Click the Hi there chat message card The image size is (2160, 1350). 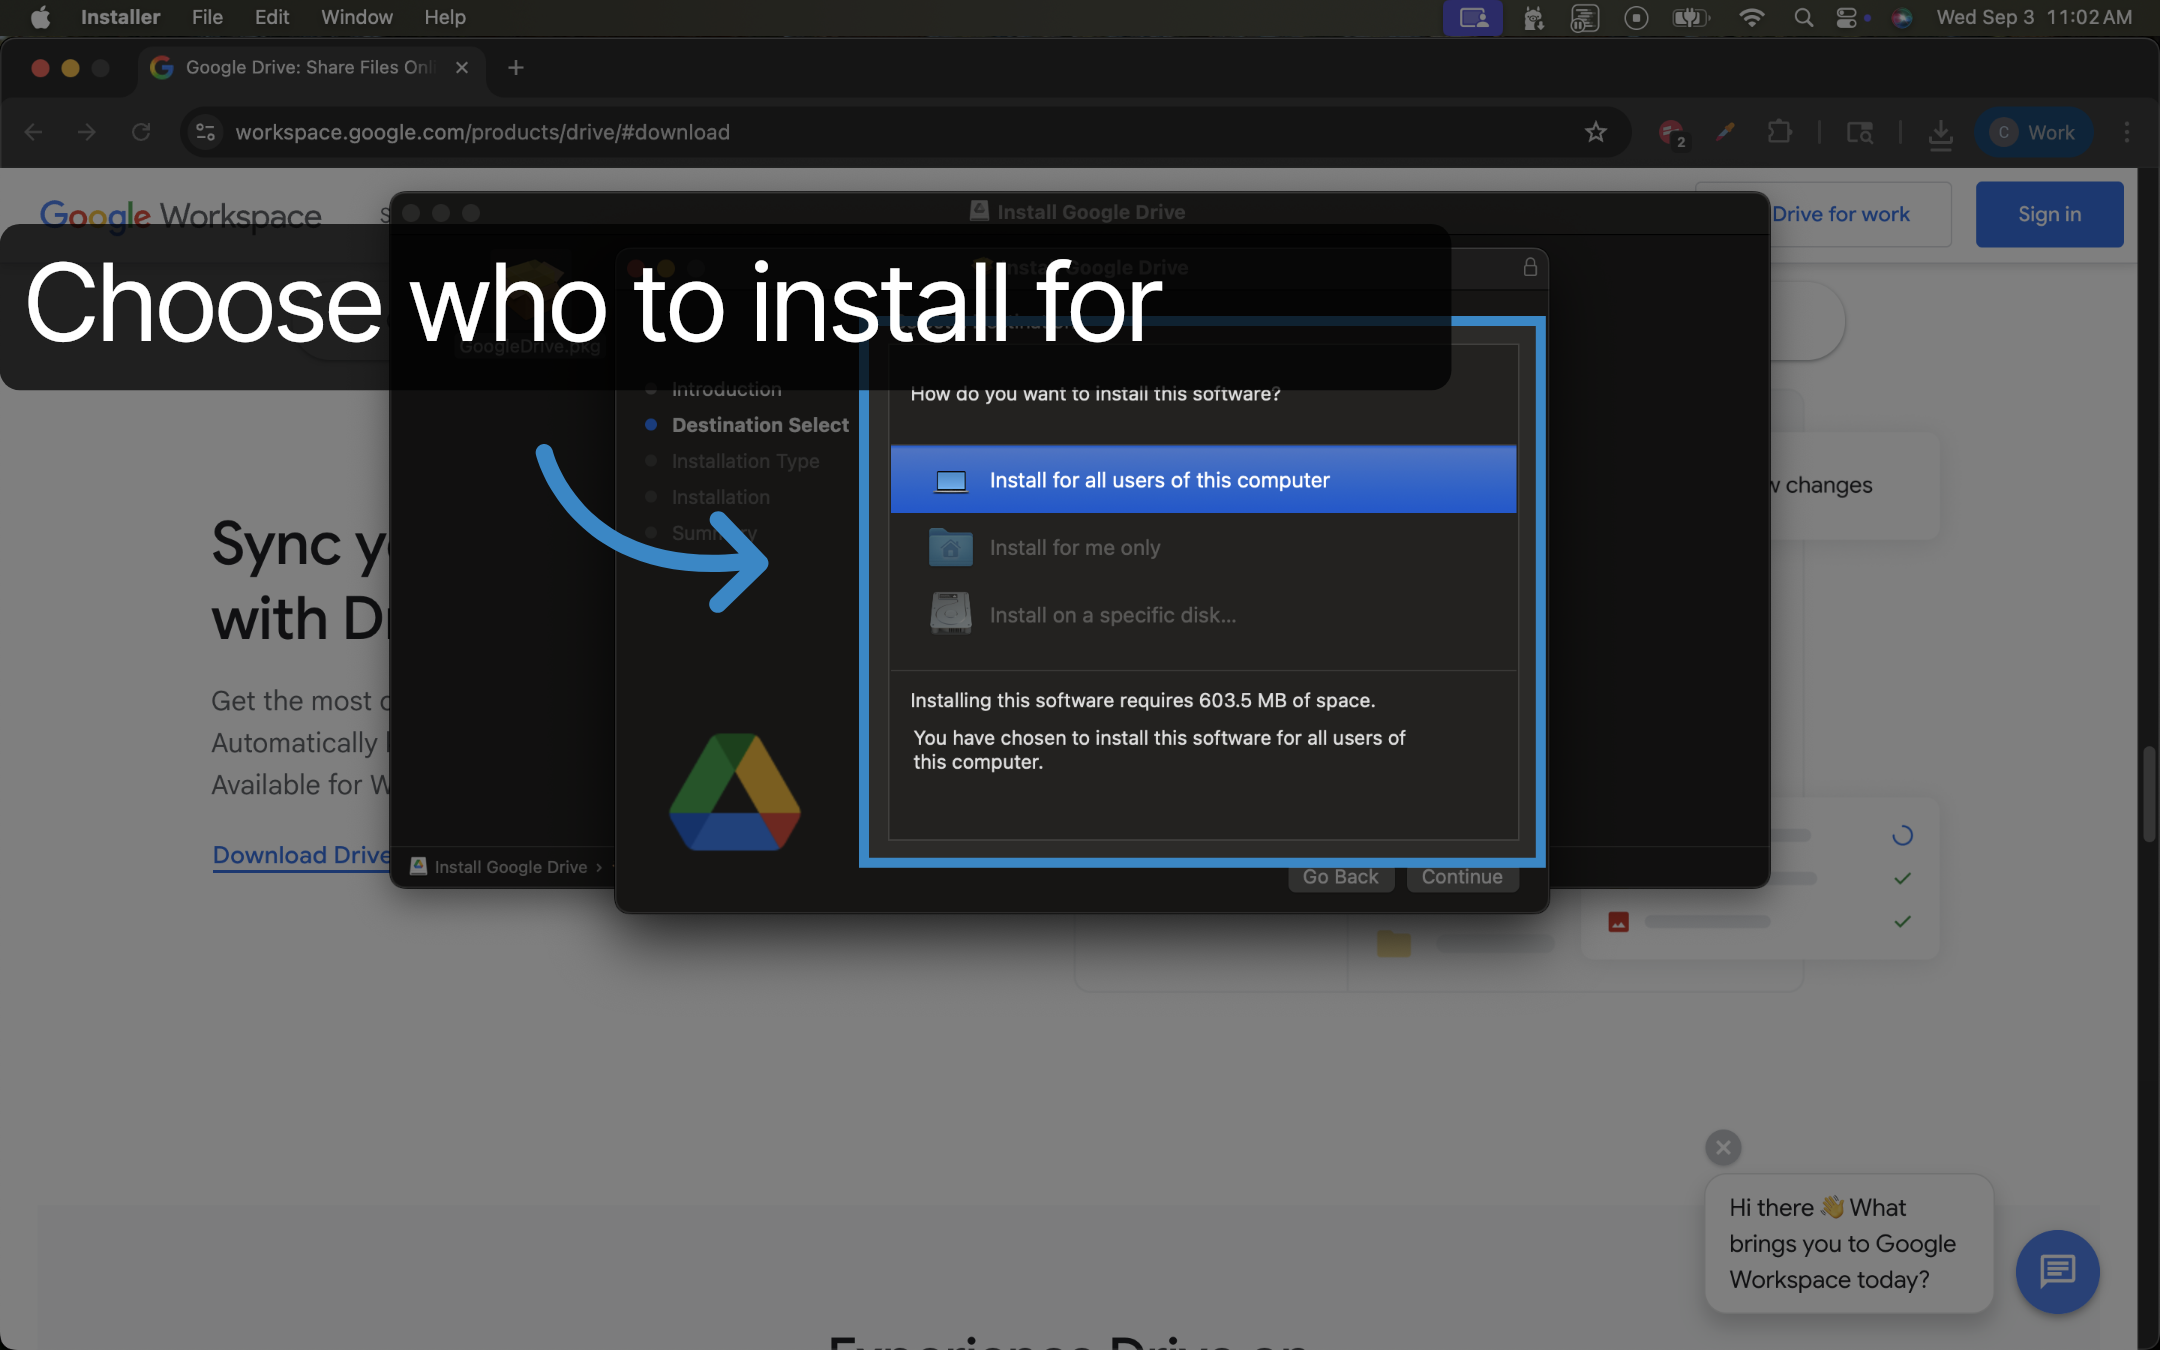click(1848, 1243)
